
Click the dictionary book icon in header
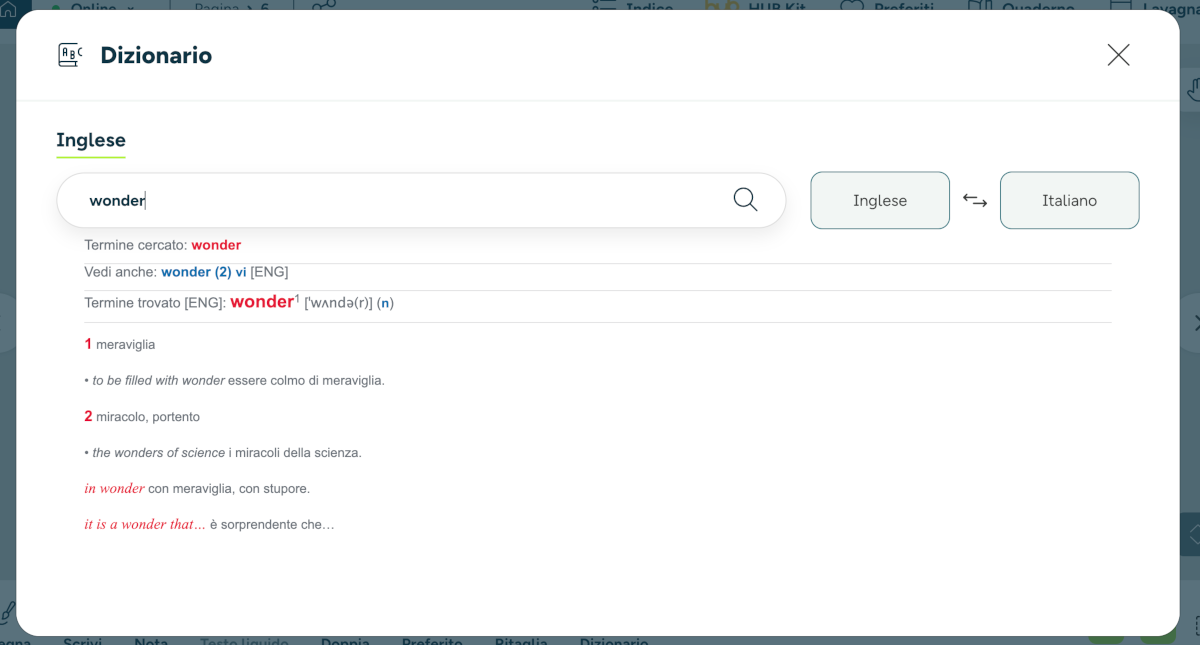pos(69,55)
